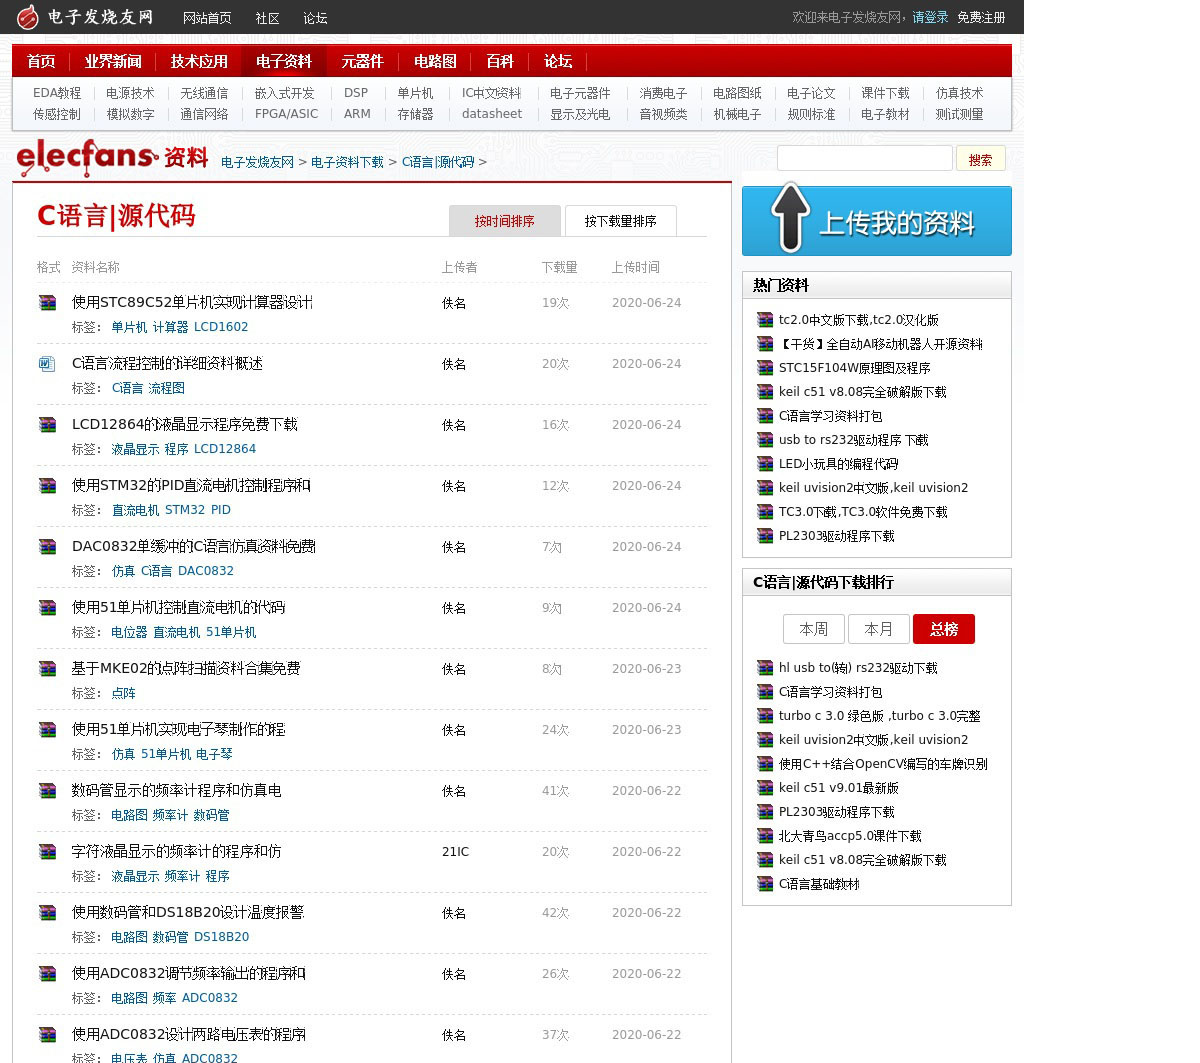Open 嵌入式开发 subcategory link
The image size is (1200, 1063).
284,93
